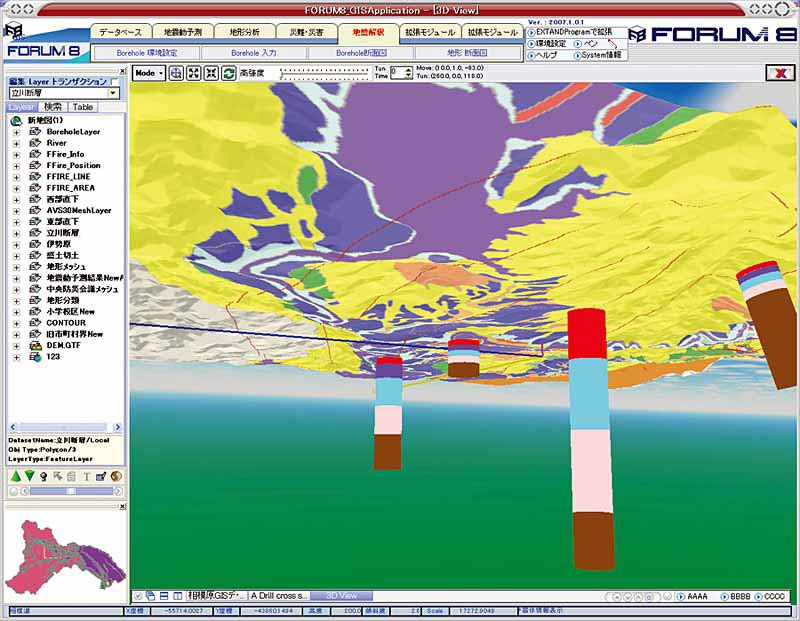Click the globe icon beside layer 123
The image size is (800, 621).
pos(35,357)
